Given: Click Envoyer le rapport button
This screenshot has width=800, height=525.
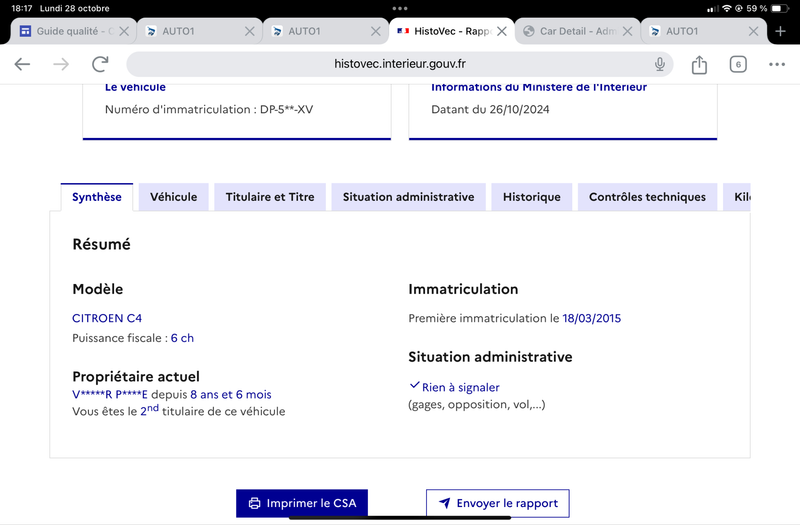Looking at the screenshot, I should click(497, 503).
